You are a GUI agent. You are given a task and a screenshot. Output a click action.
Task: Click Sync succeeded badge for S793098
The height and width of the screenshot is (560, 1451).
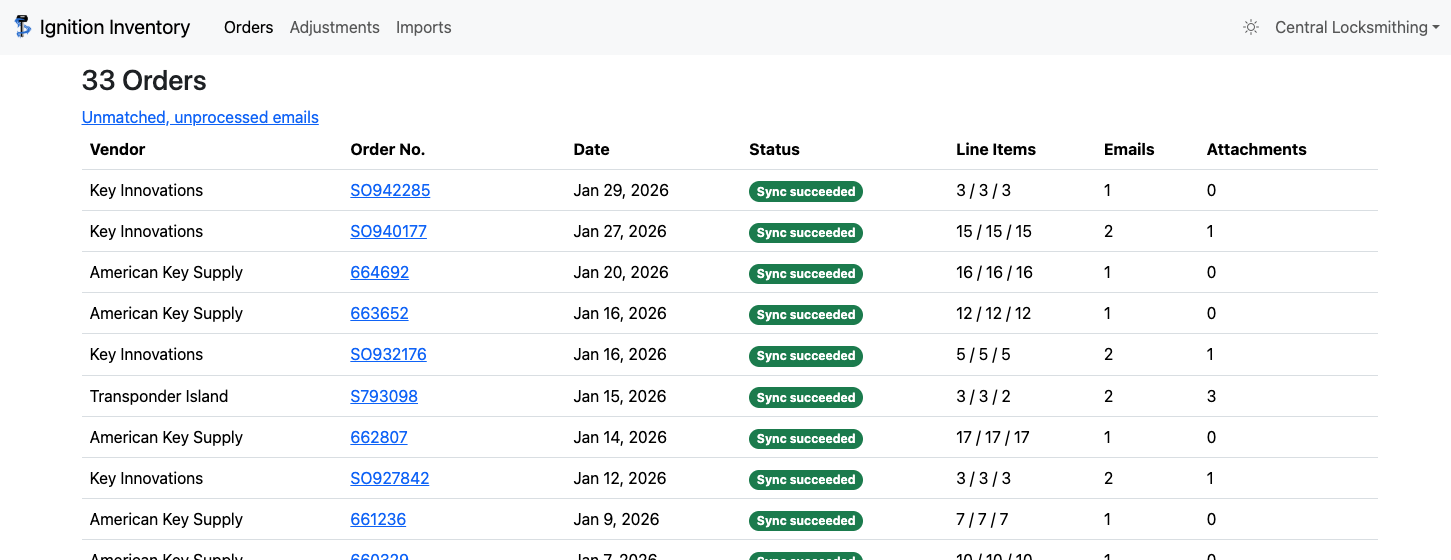805,397
